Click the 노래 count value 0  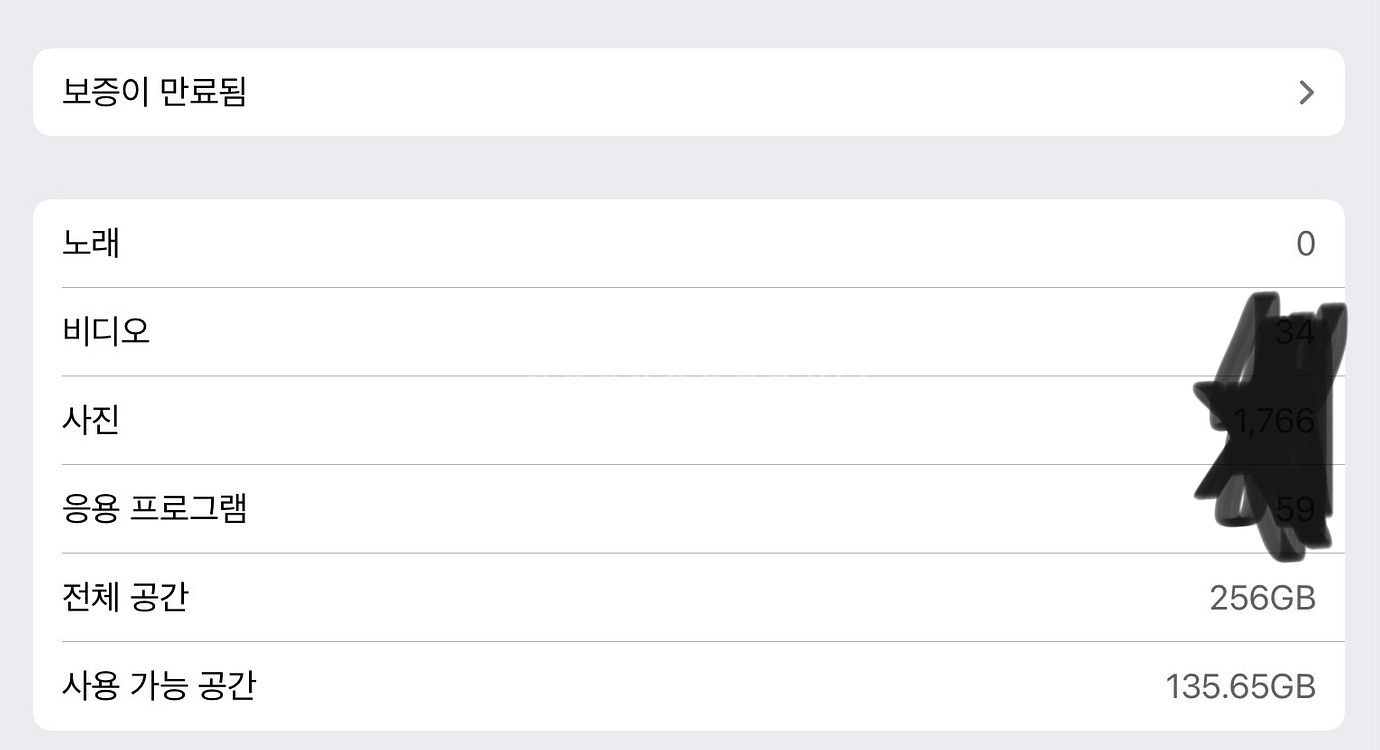[x=1305, y=244]
